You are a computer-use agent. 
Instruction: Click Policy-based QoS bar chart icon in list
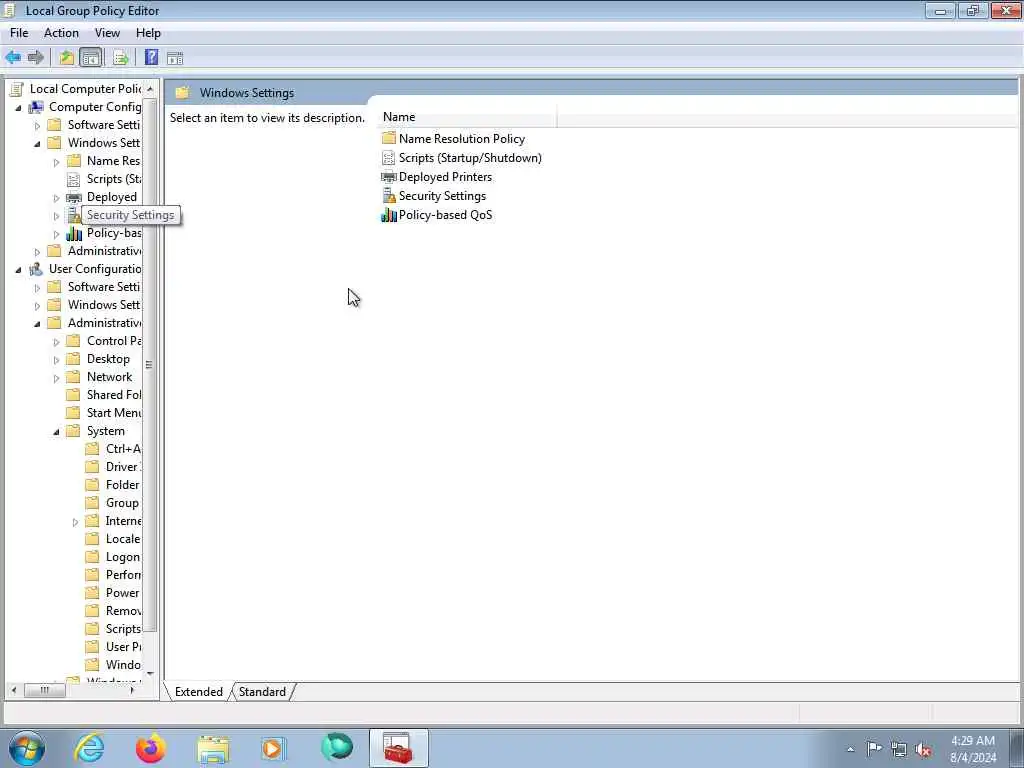389,214
